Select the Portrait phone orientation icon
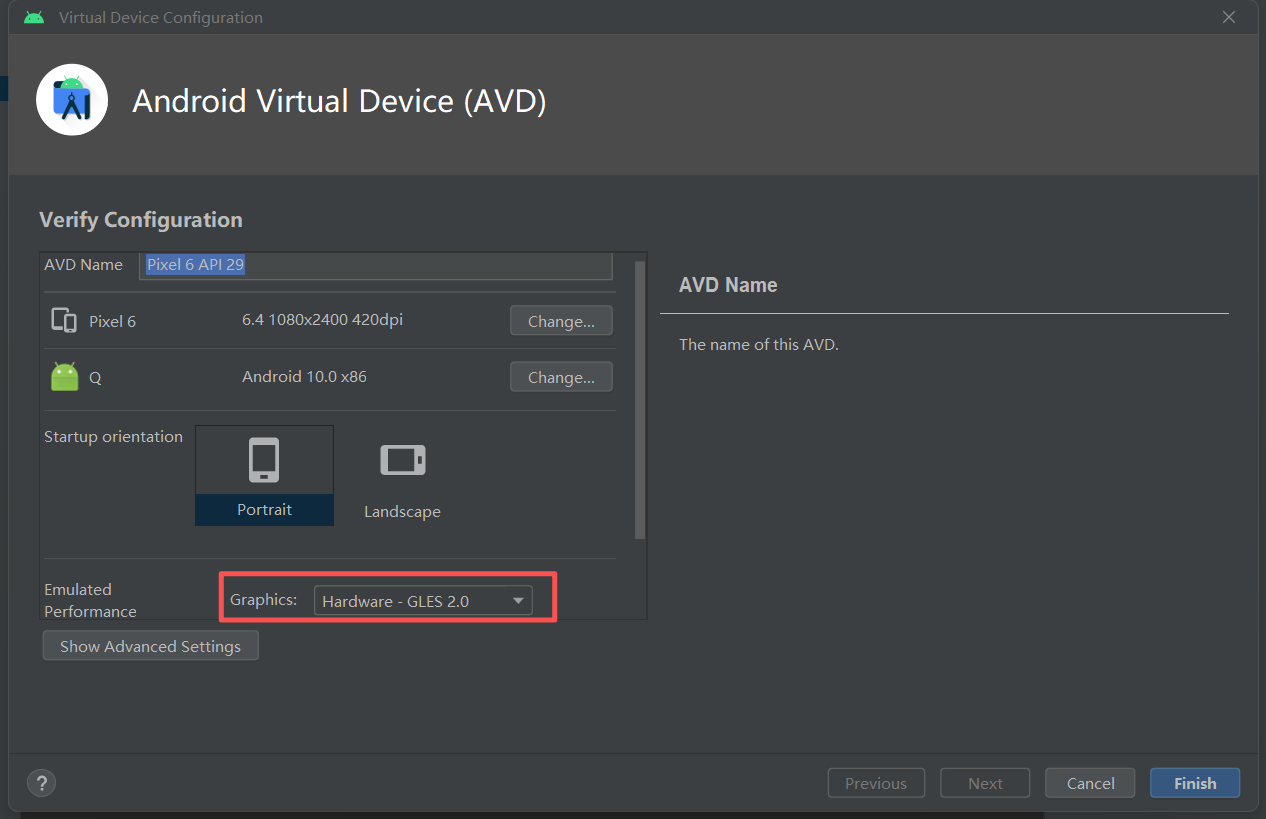 pyautogui.click(x=264, y=460)
